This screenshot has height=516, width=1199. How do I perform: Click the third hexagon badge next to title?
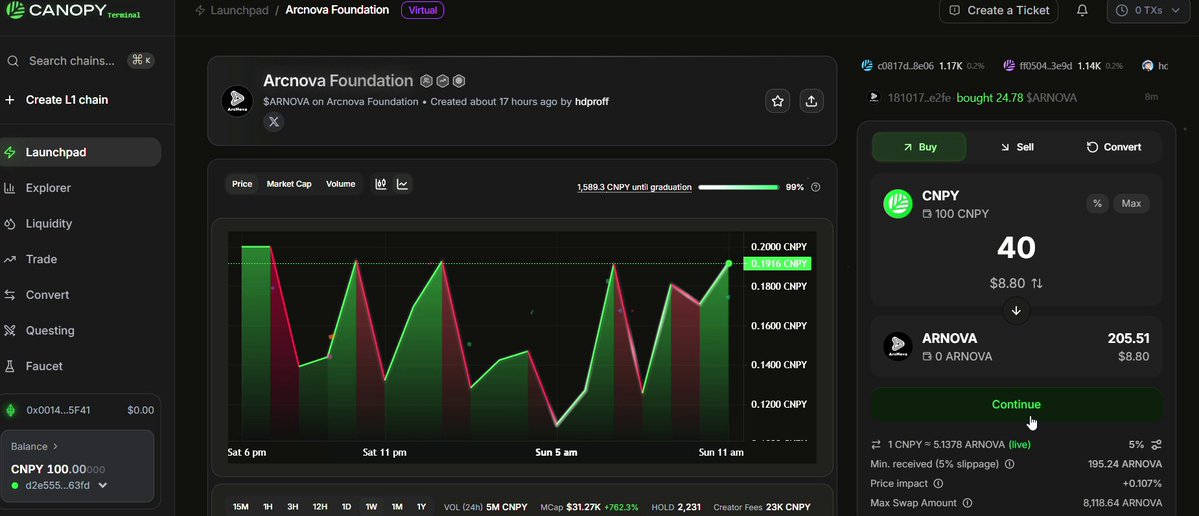pyautogui.click(x=459, y=81)
